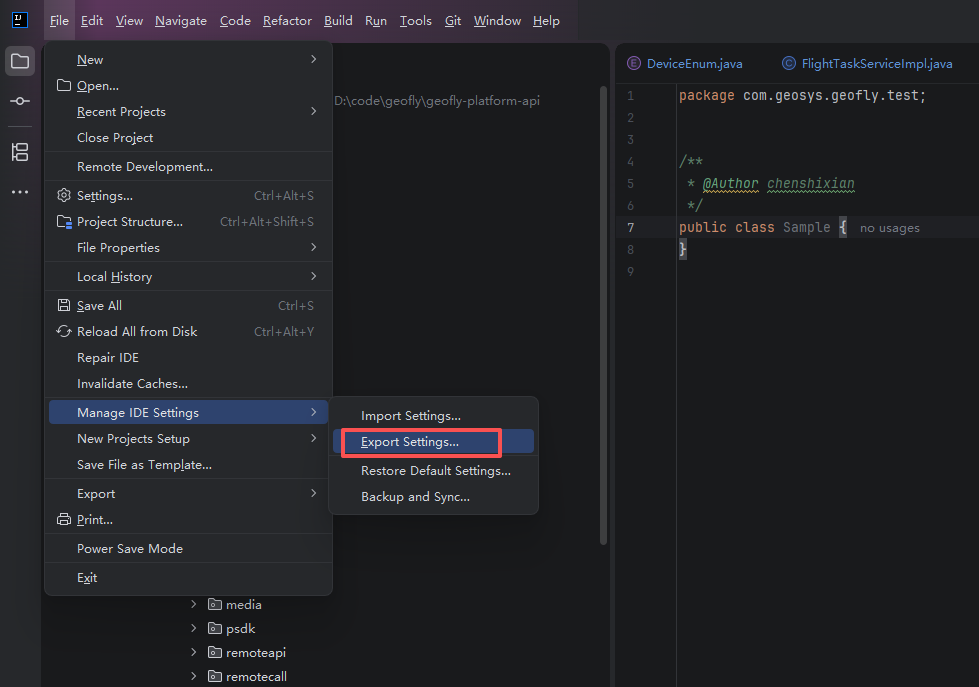979x687 pixels.
Task: Expand the media folder in project tree
Action: coord(194,605)
